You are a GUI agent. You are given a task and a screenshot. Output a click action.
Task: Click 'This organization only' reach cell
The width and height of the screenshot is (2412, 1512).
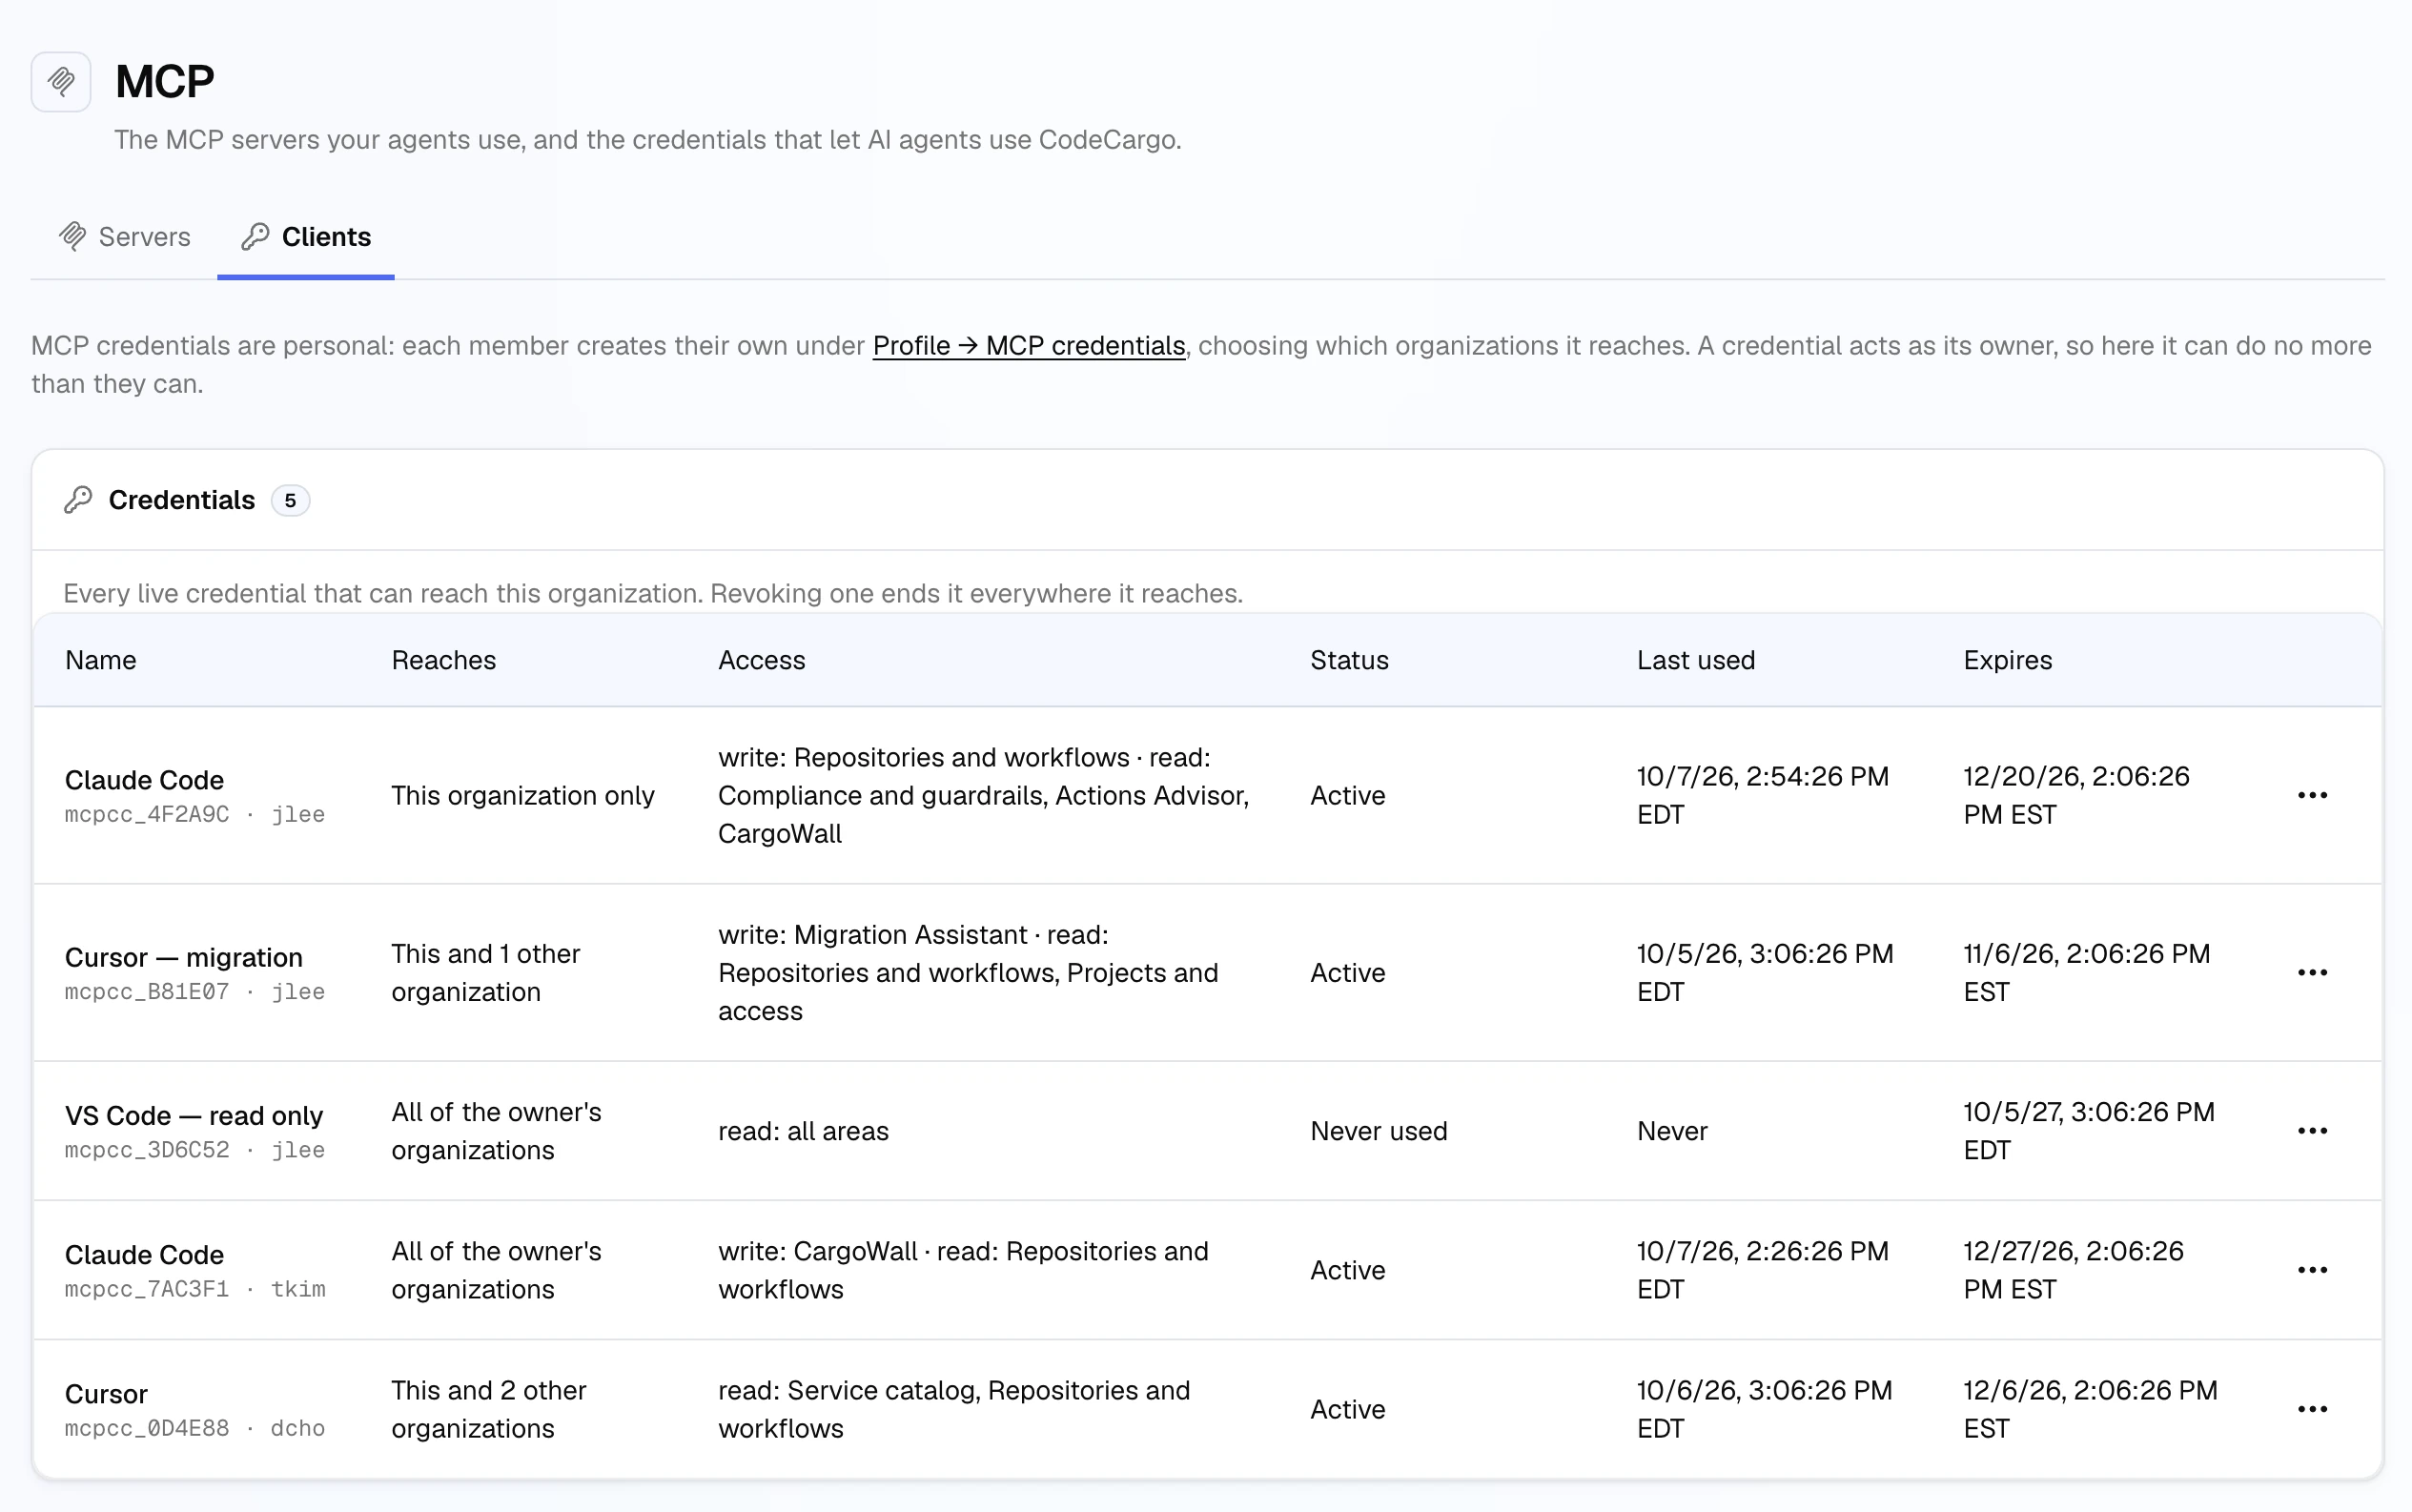522,795
